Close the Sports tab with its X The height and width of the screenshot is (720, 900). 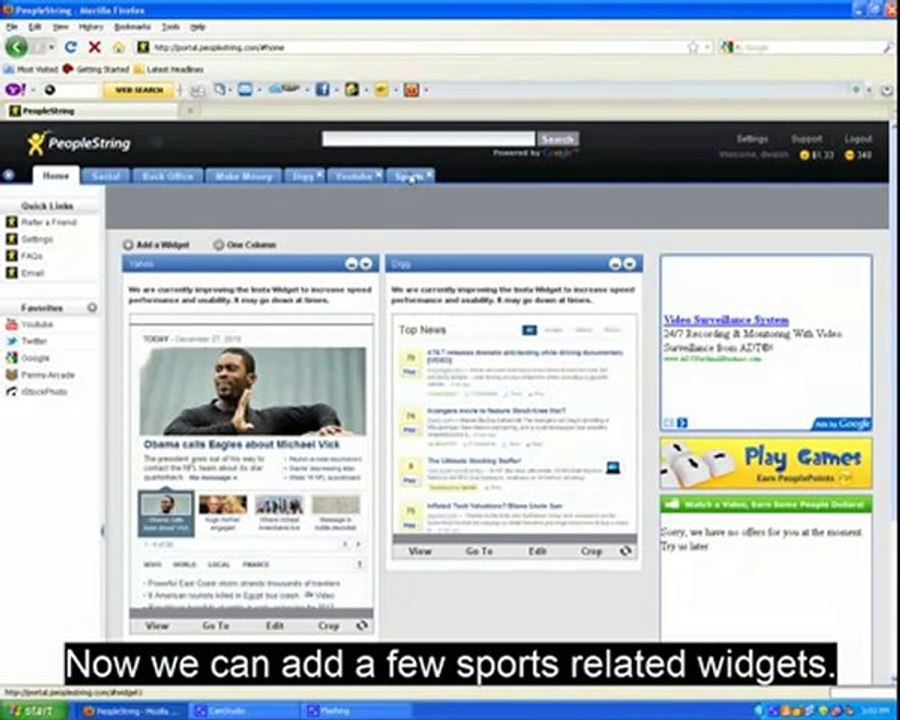coord(429,173)
